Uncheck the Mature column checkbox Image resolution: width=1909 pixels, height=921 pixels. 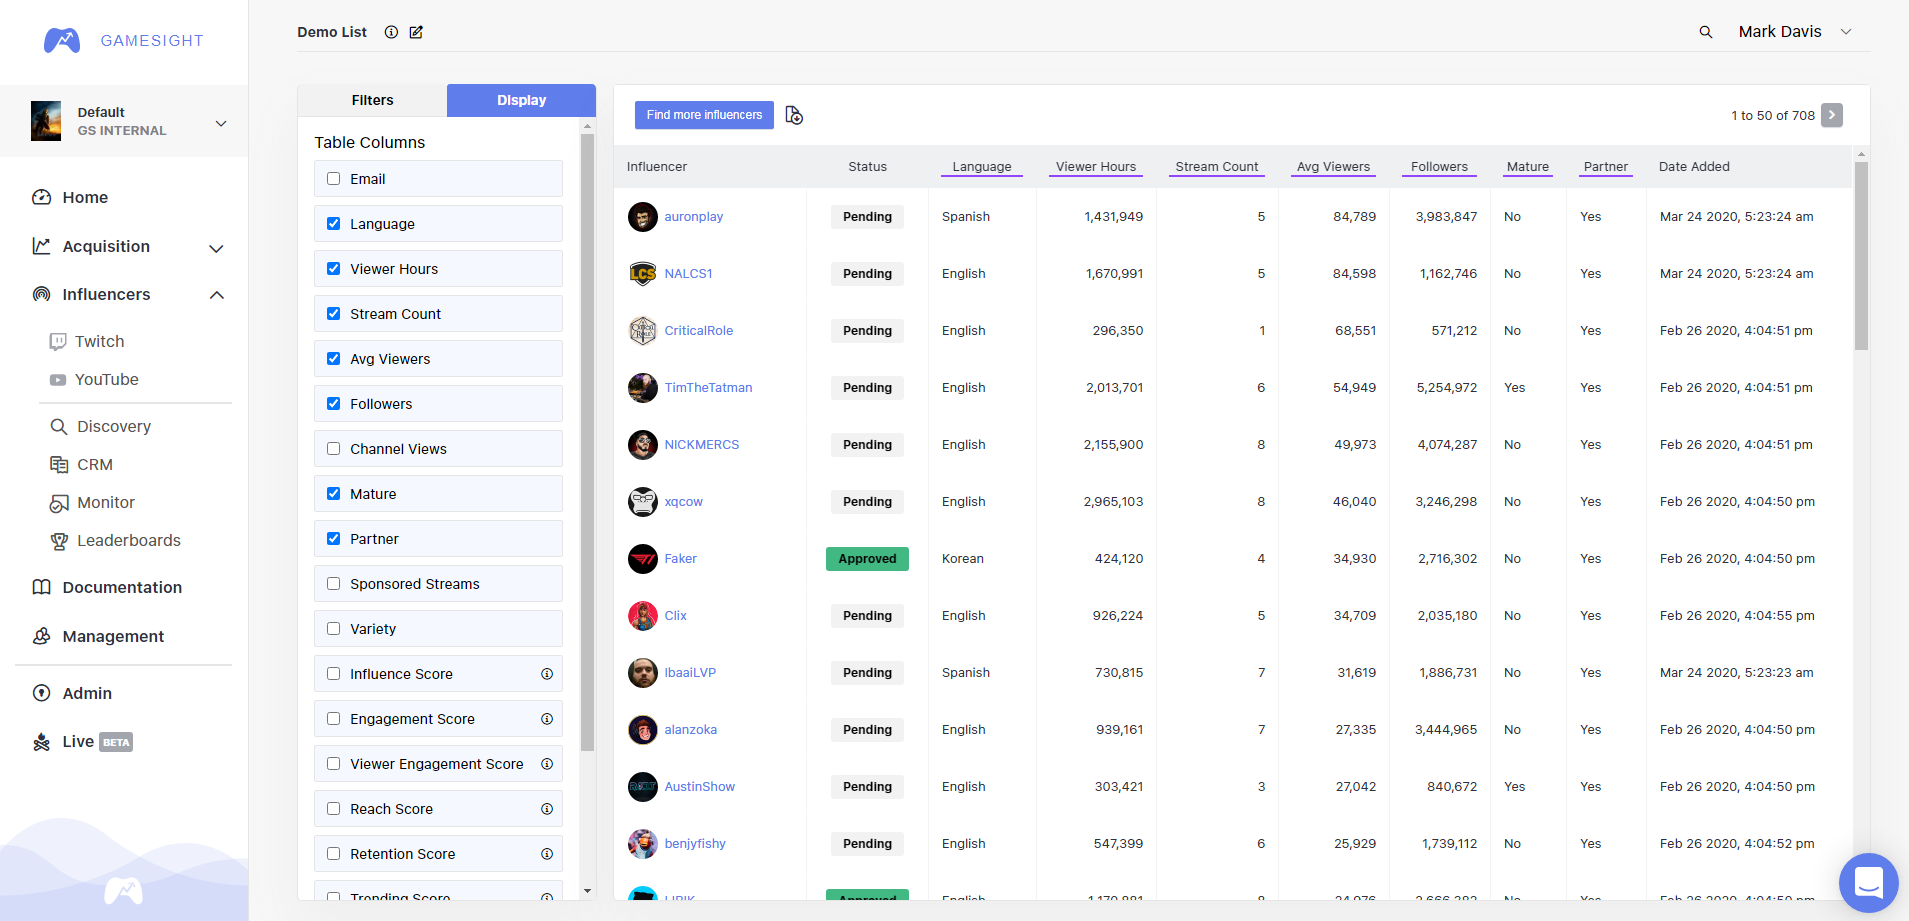(334, 494)
